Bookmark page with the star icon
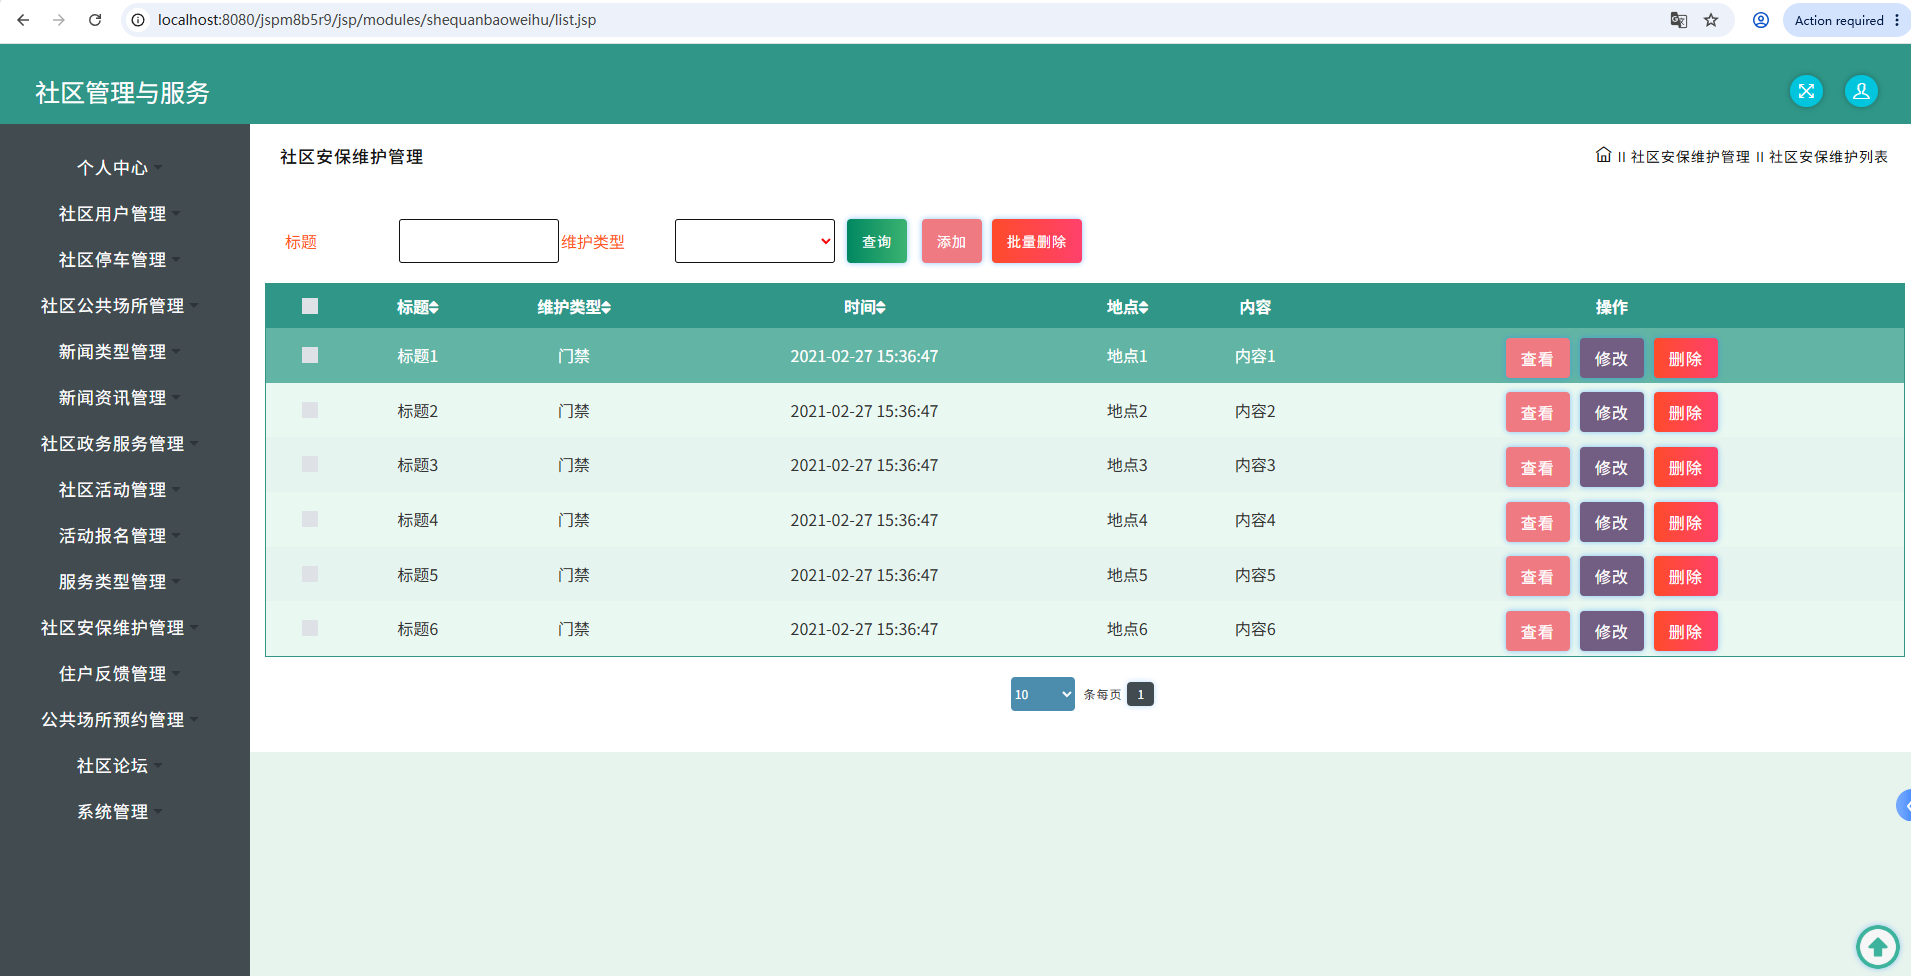Image resolution: width=1911 pixels, height=976 pixels. pyautogui.click(x=1711, y=20)
